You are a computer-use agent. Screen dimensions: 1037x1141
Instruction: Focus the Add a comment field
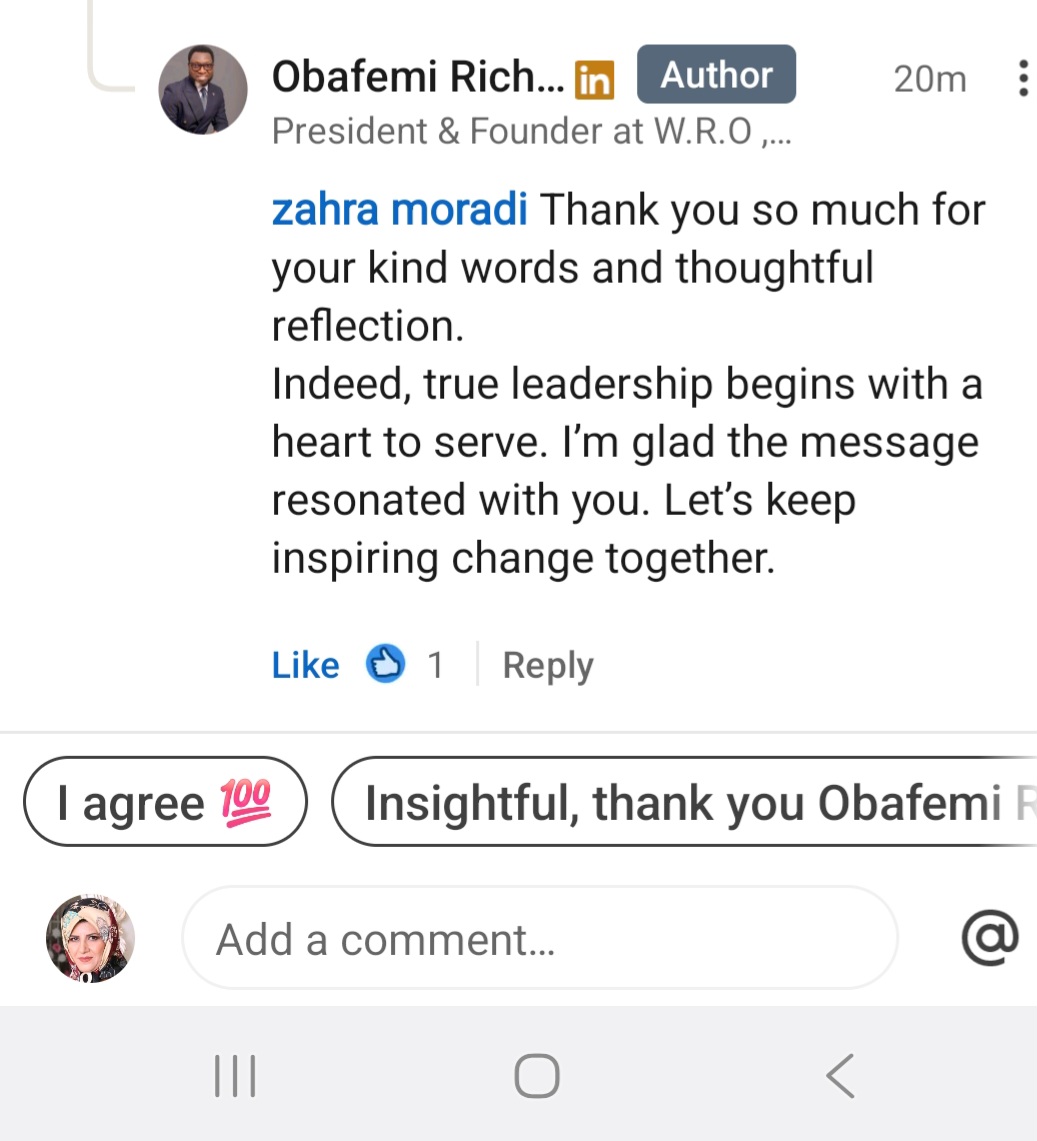pos(539,938)
